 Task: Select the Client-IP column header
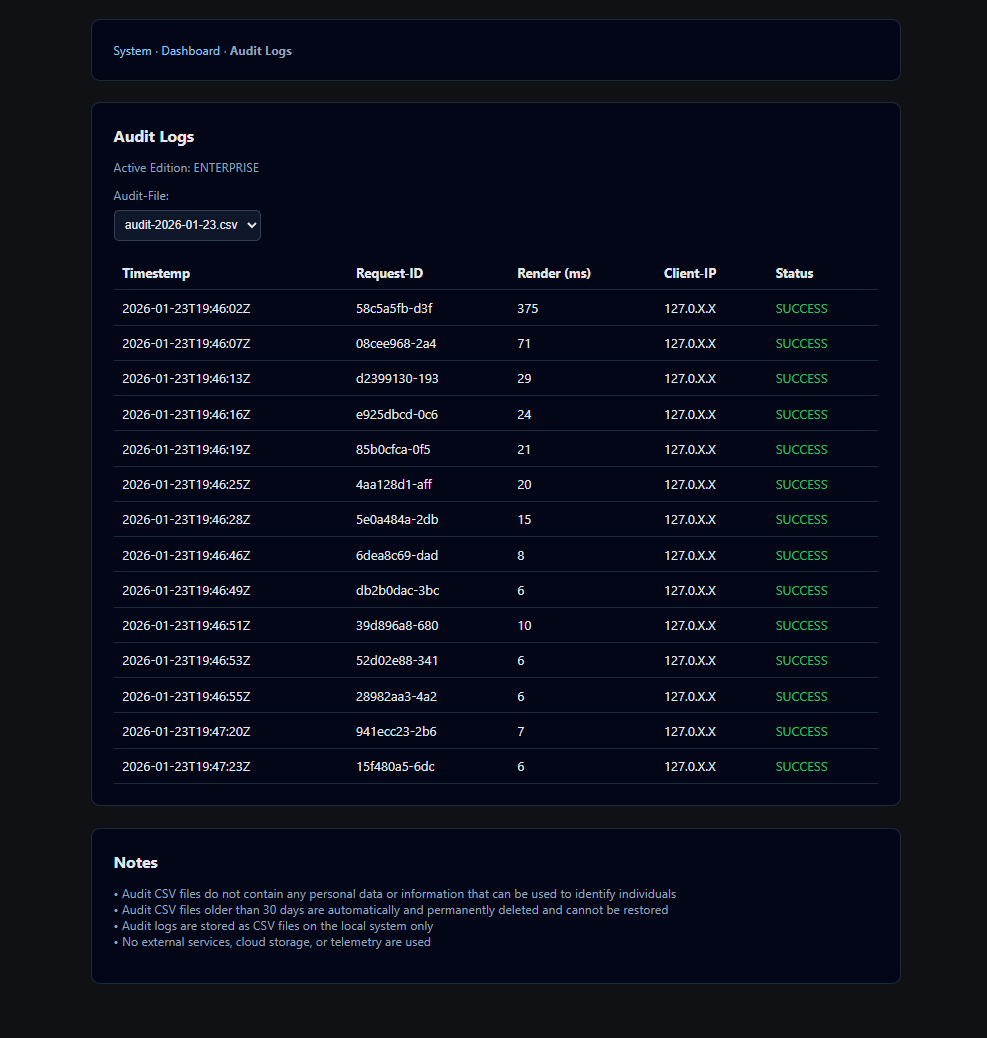coord(690,273)
